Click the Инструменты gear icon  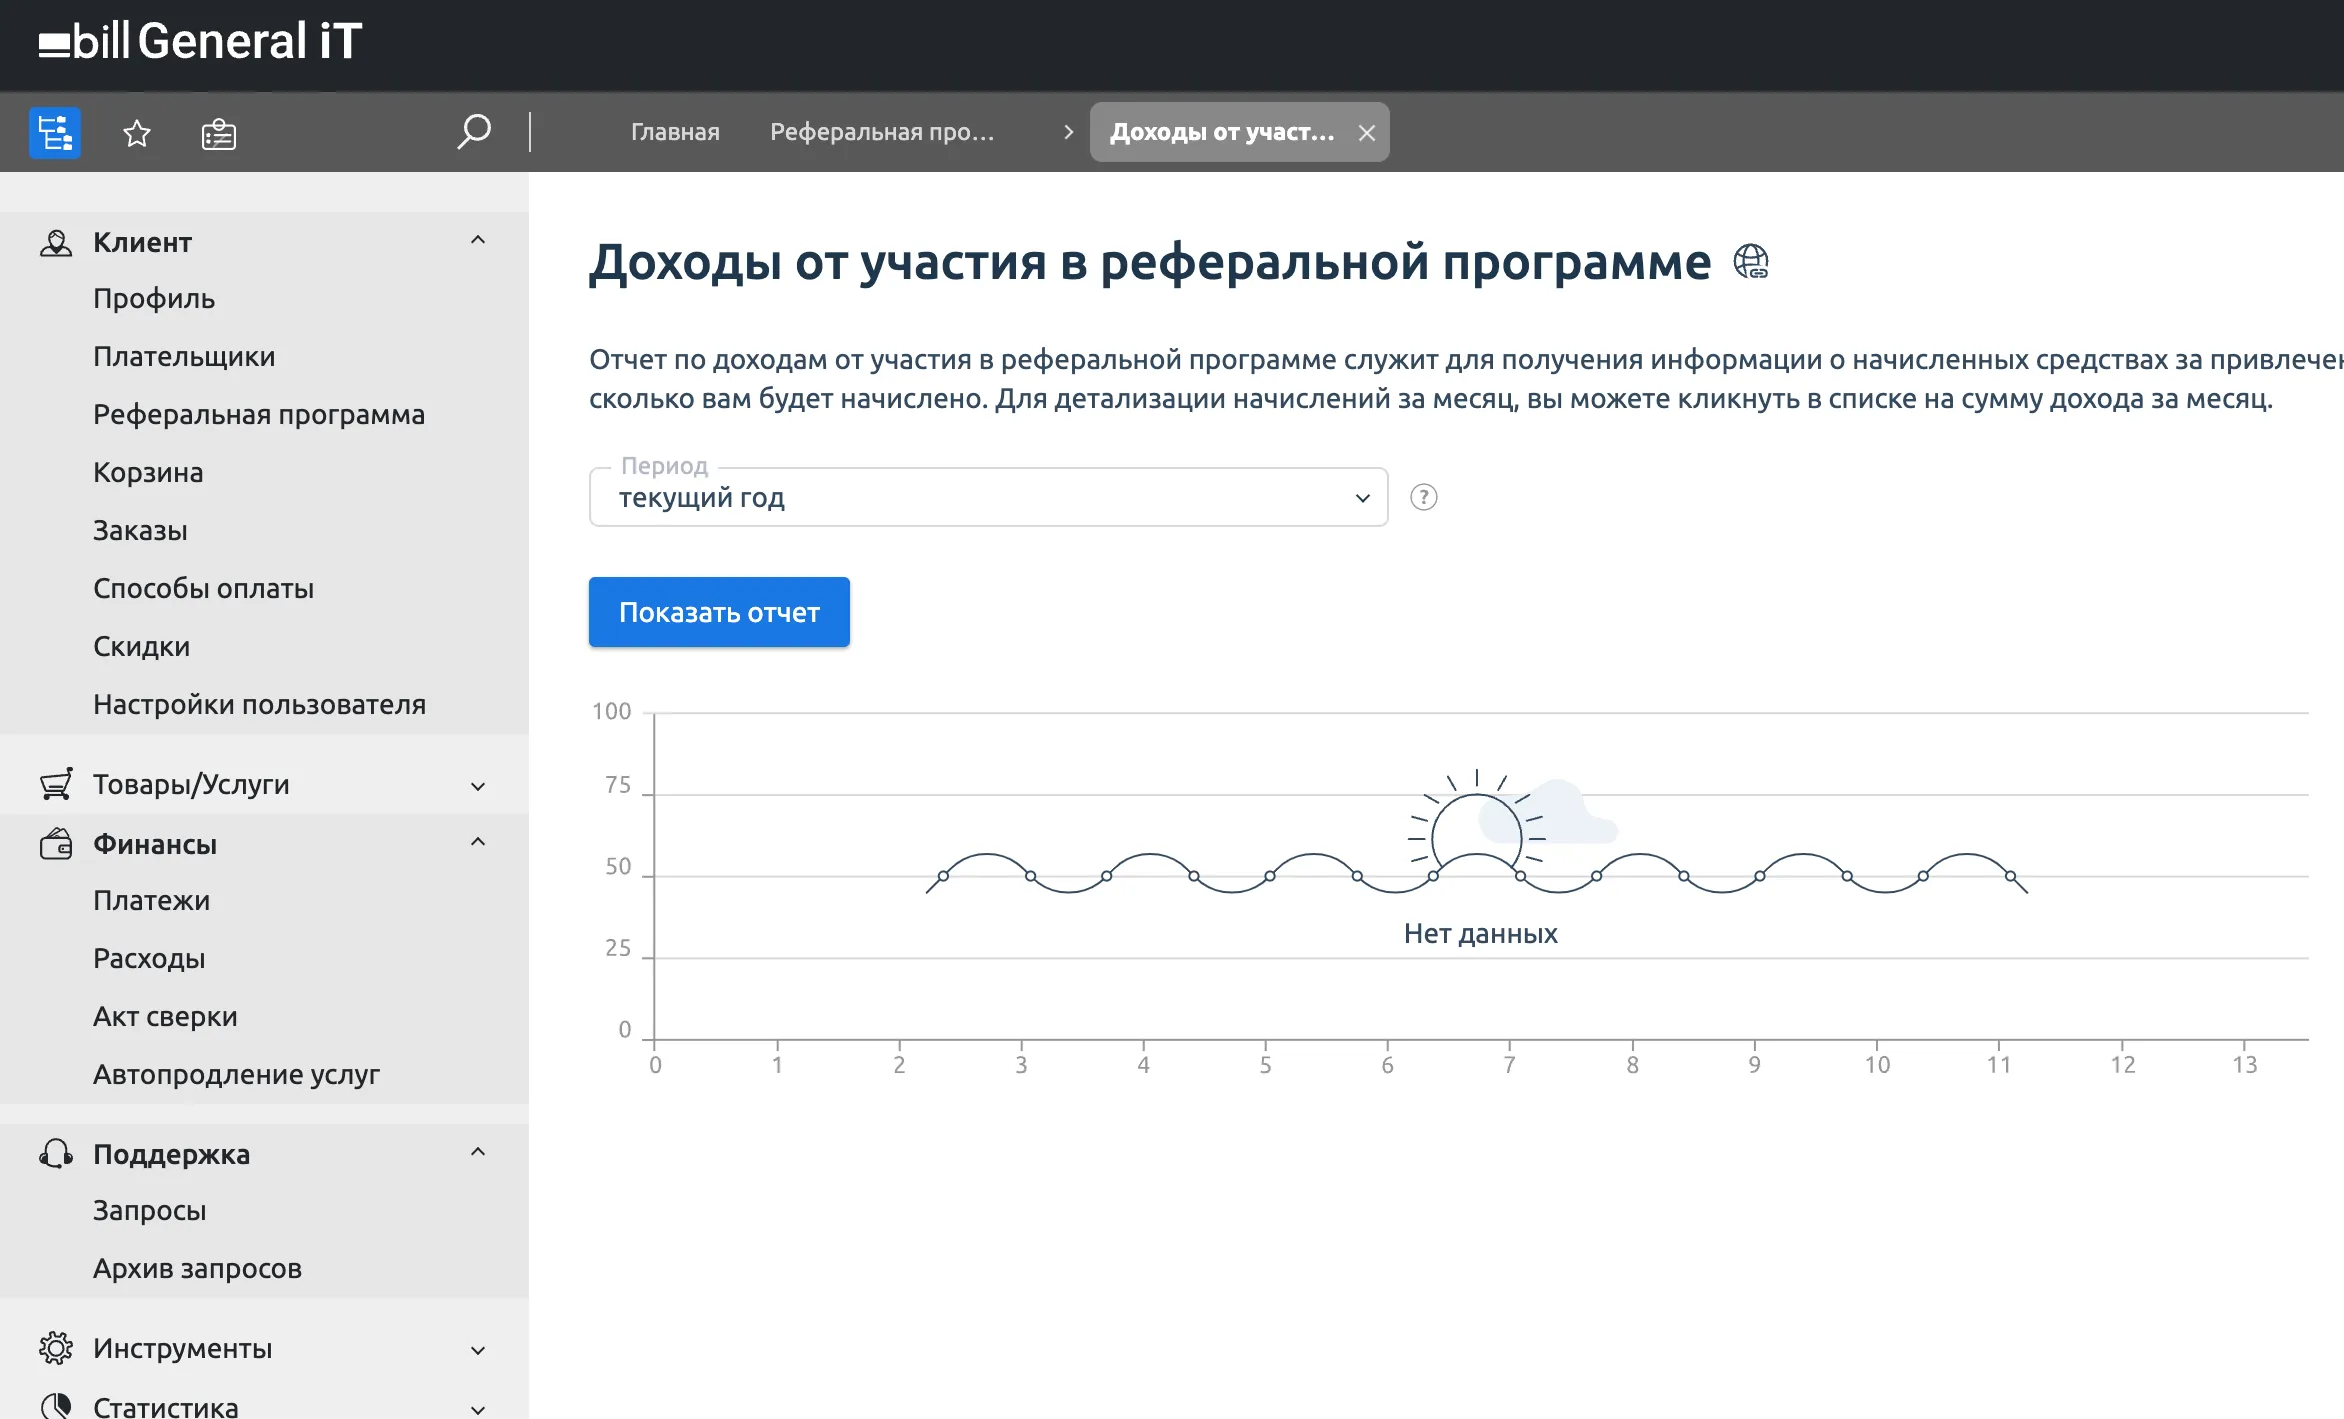coord(56,1348)
